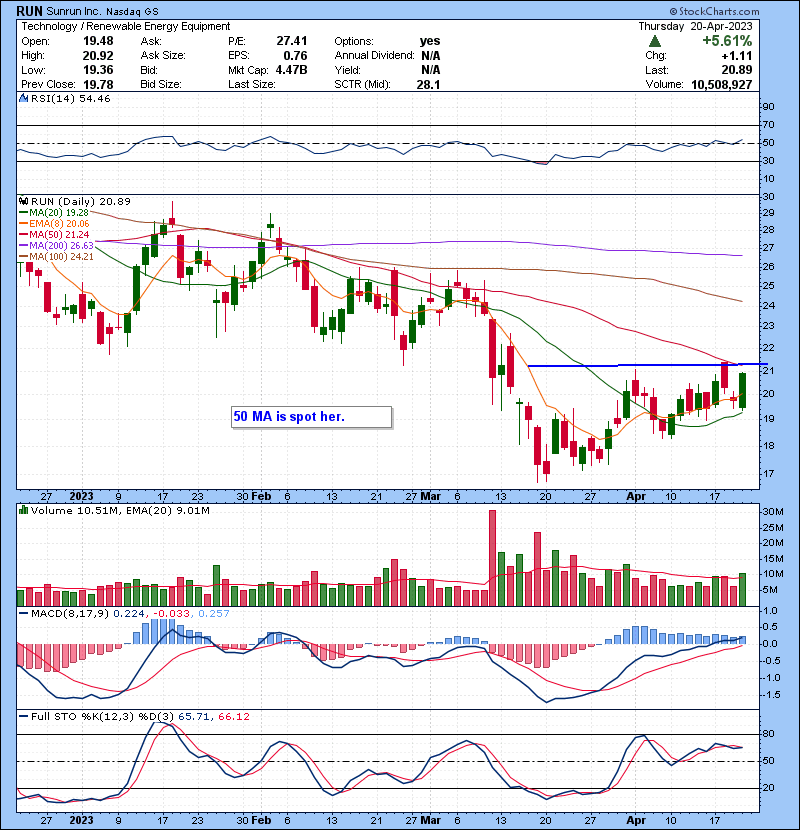Click the Feb label on price chart axis

(x=261, y=497)
